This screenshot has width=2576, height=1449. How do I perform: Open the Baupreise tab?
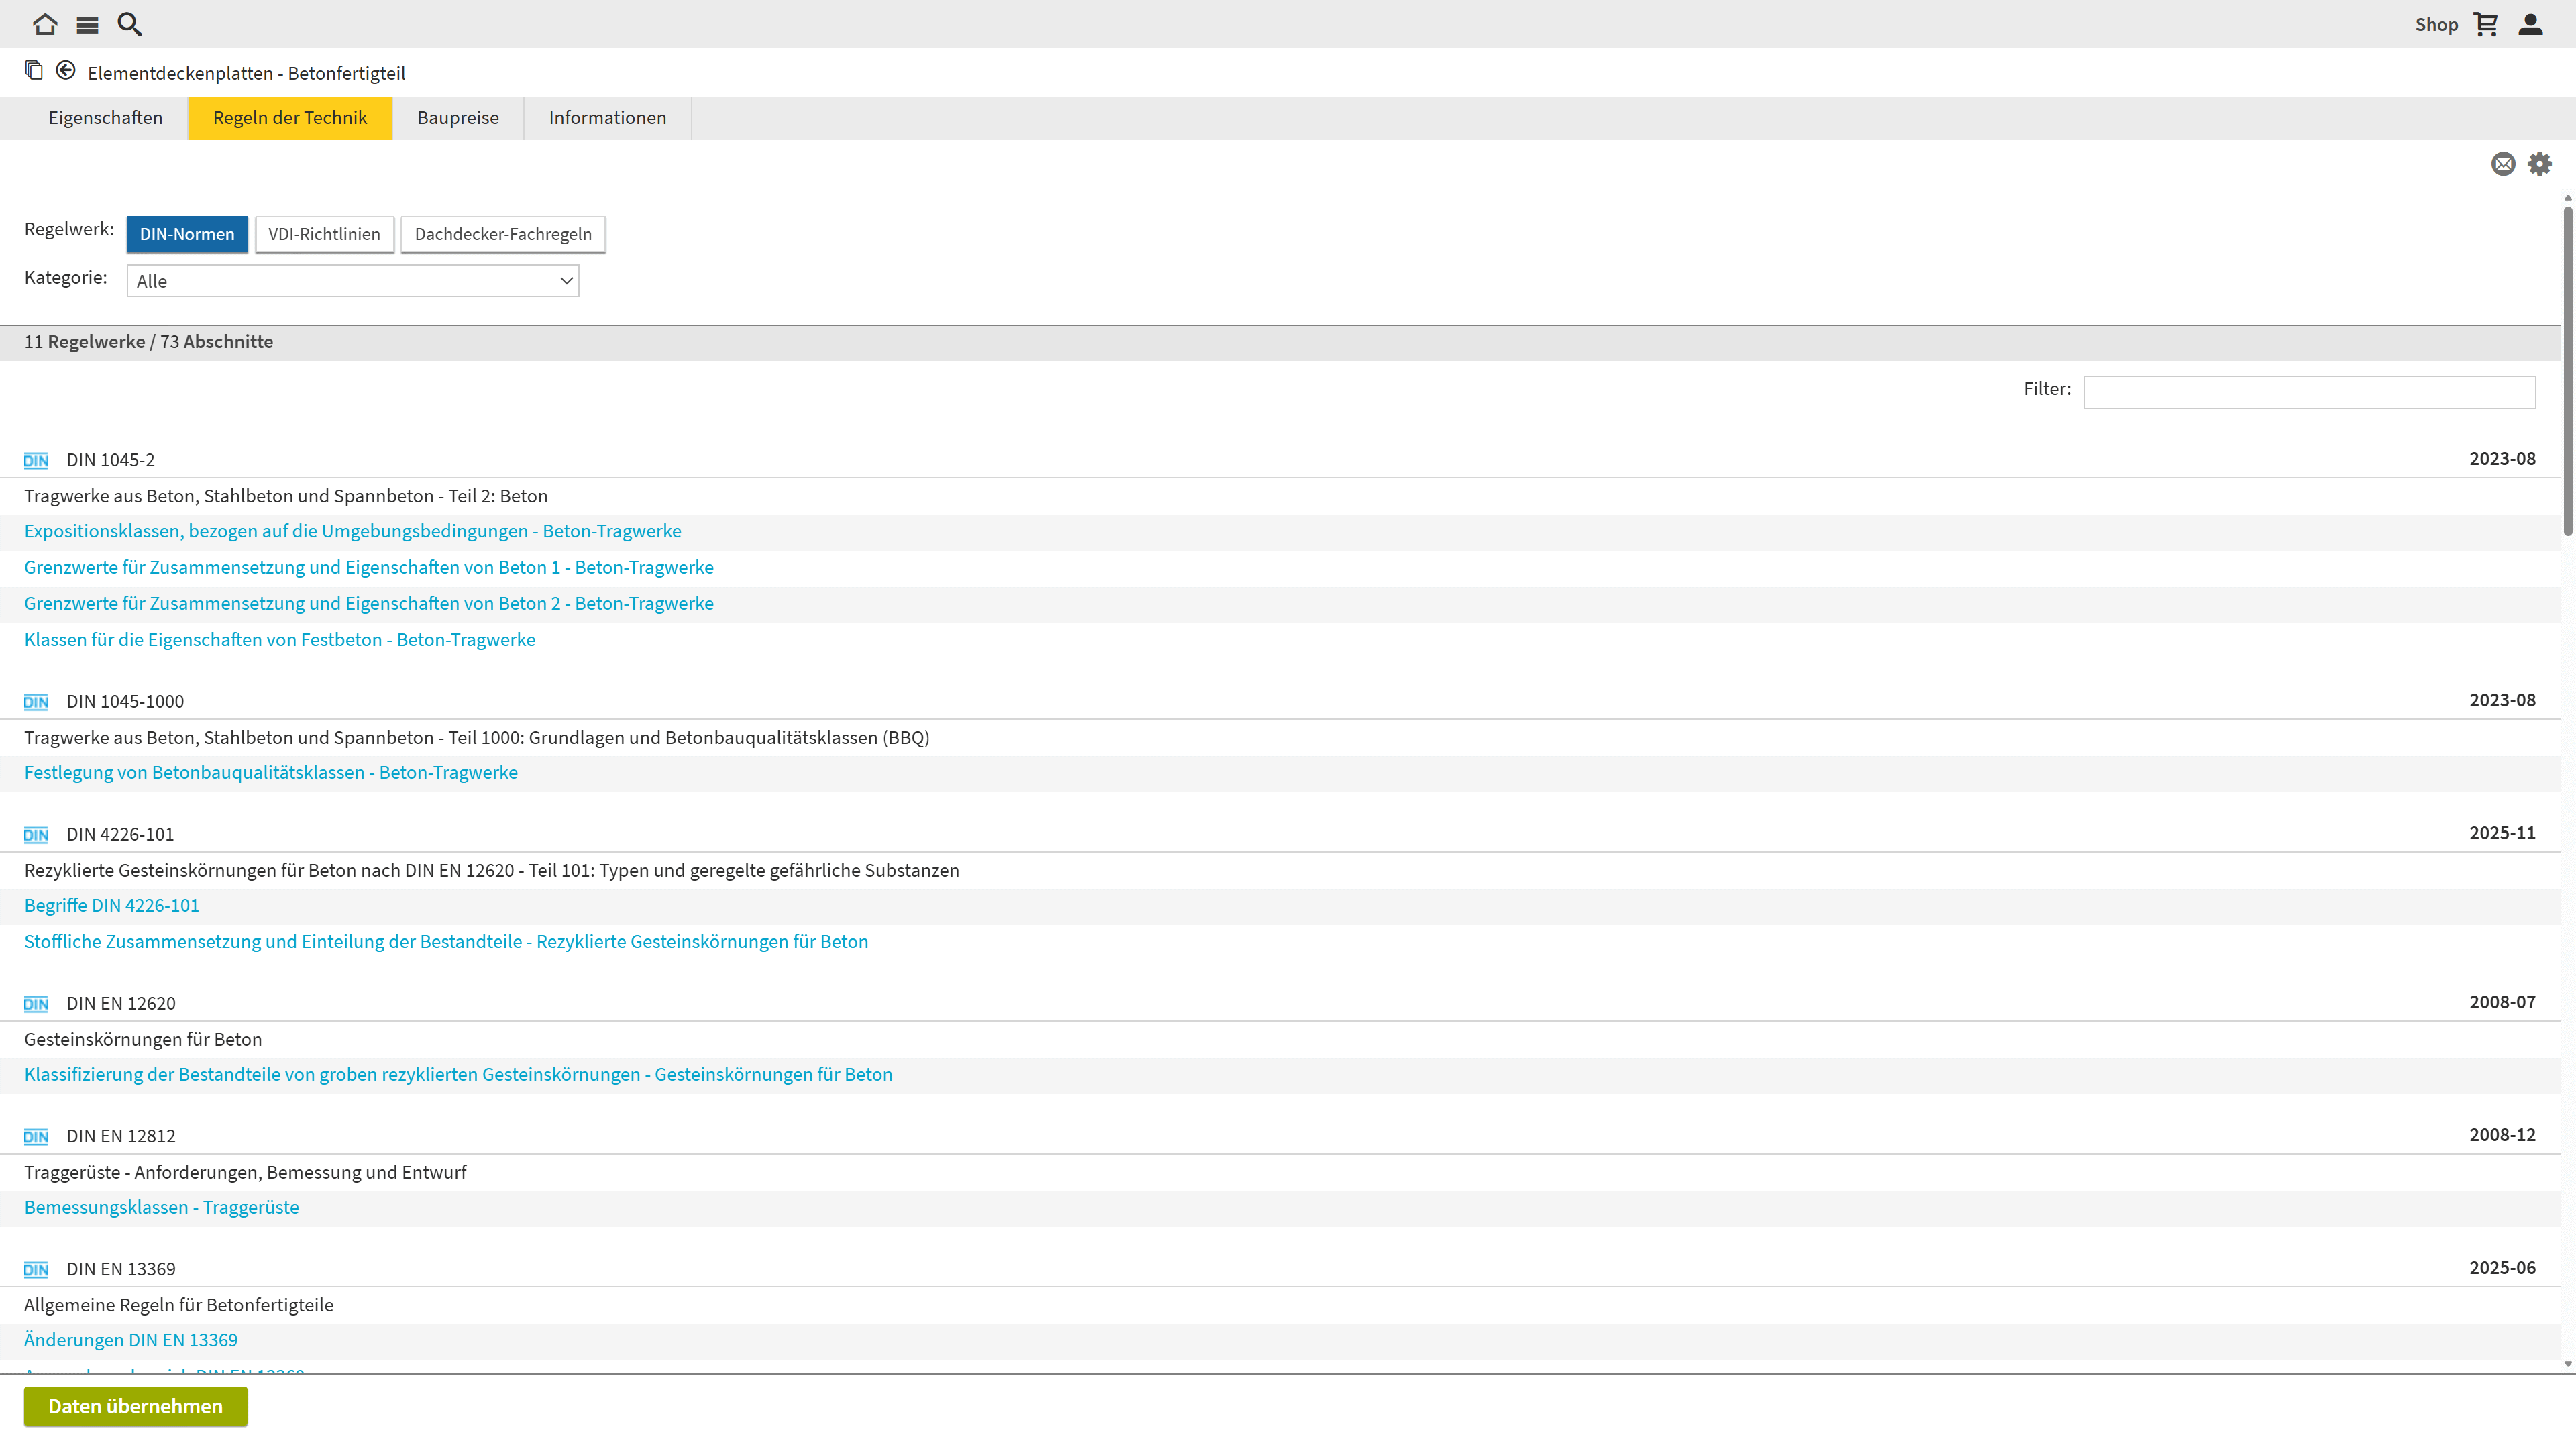coord(458,118)
